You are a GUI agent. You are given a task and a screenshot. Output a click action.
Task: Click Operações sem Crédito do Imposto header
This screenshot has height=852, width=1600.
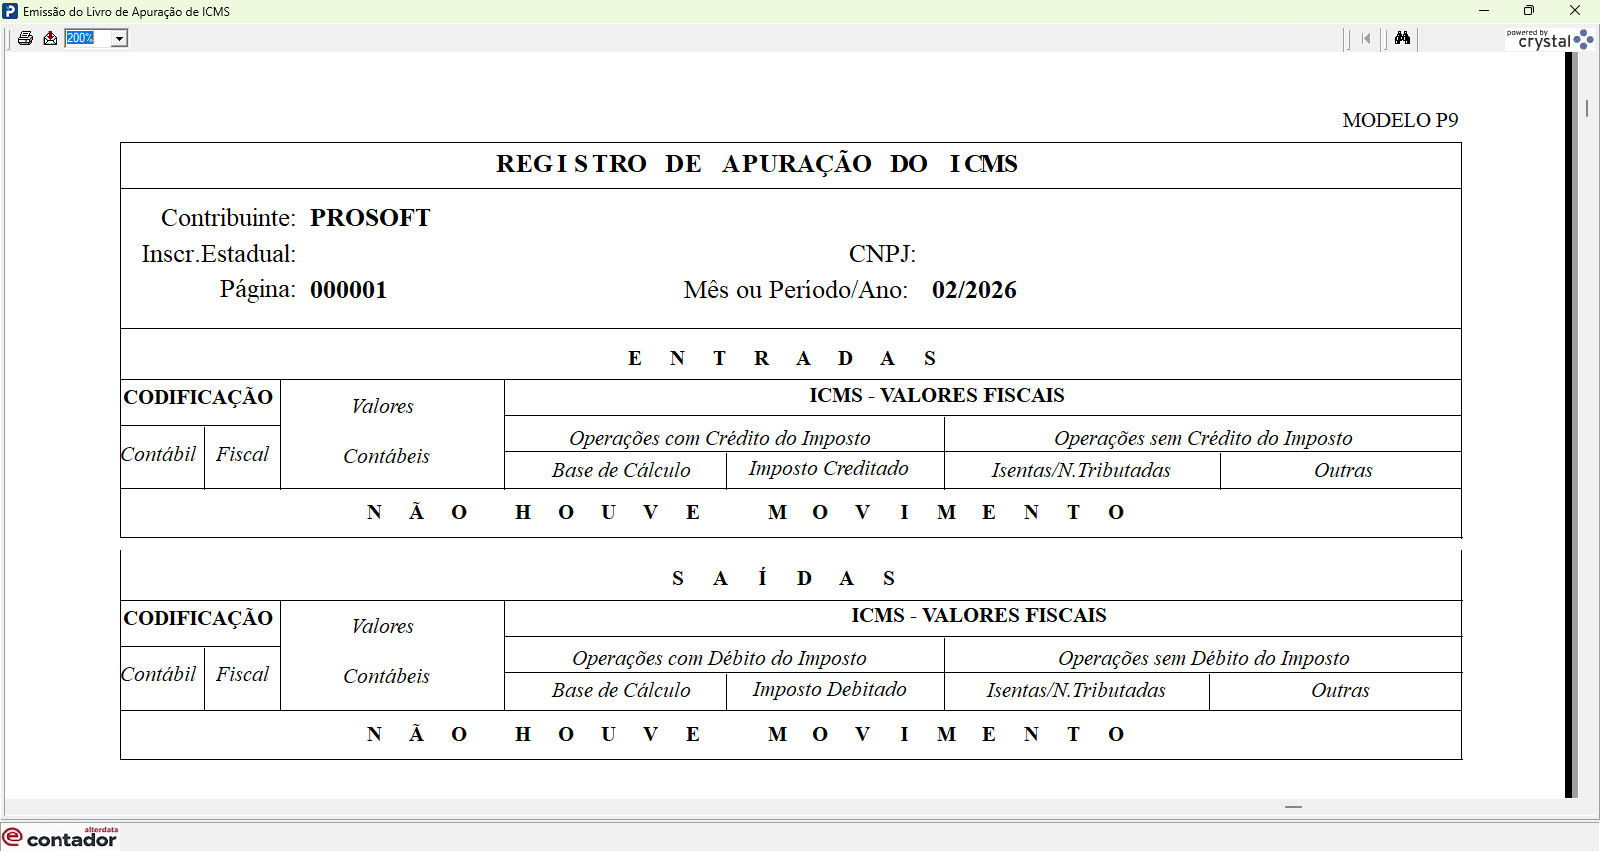[1203, 438]
